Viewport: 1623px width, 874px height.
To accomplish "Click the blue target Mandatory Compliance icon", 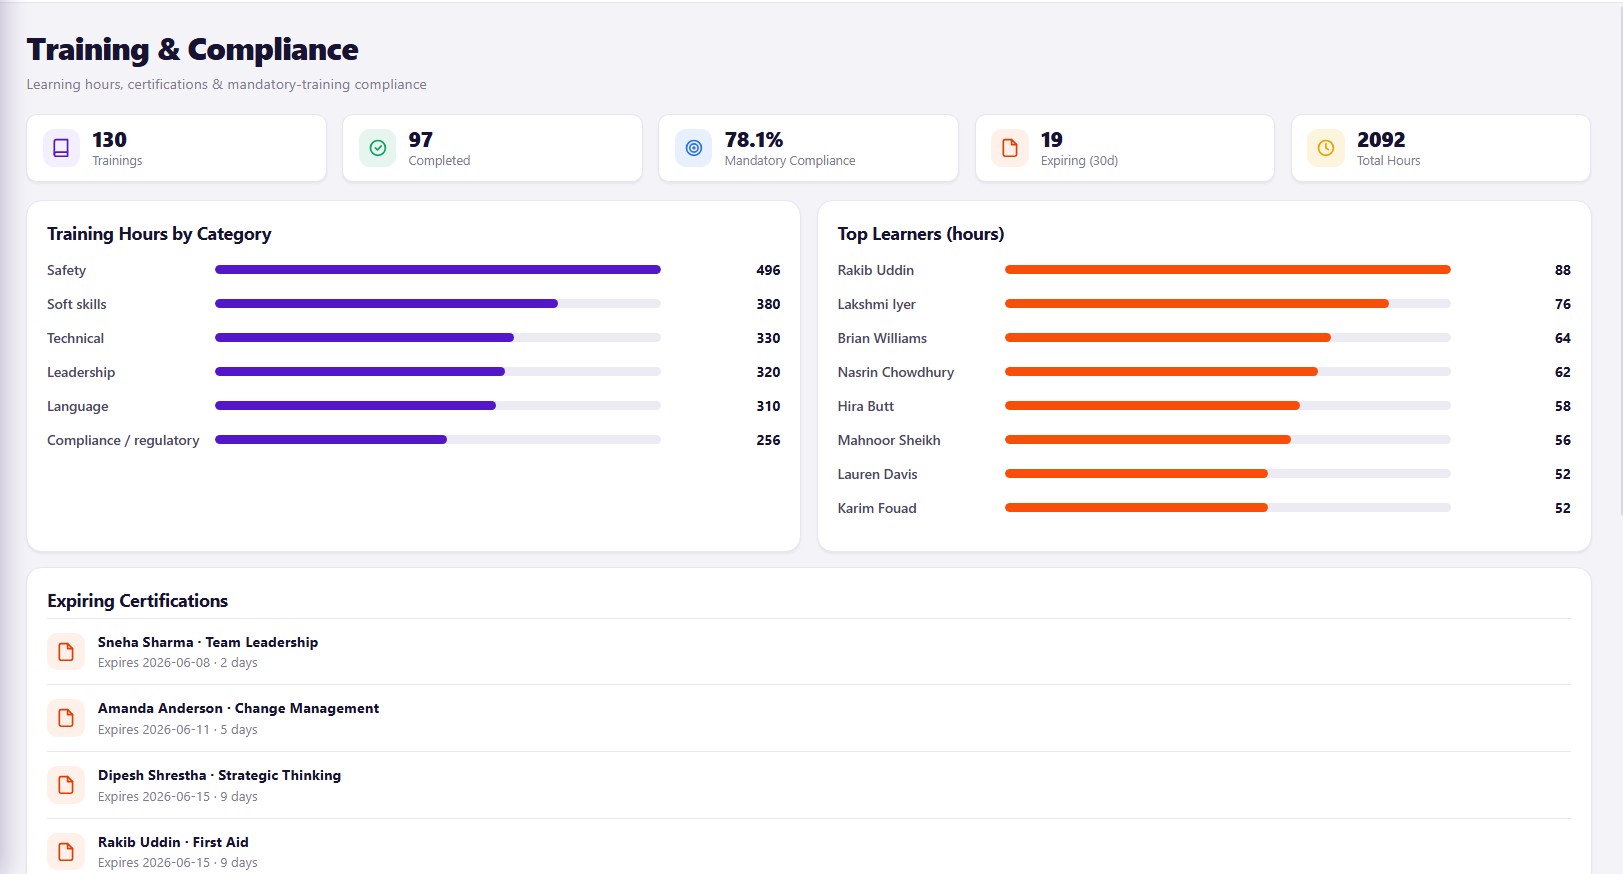I will [693, 148].
